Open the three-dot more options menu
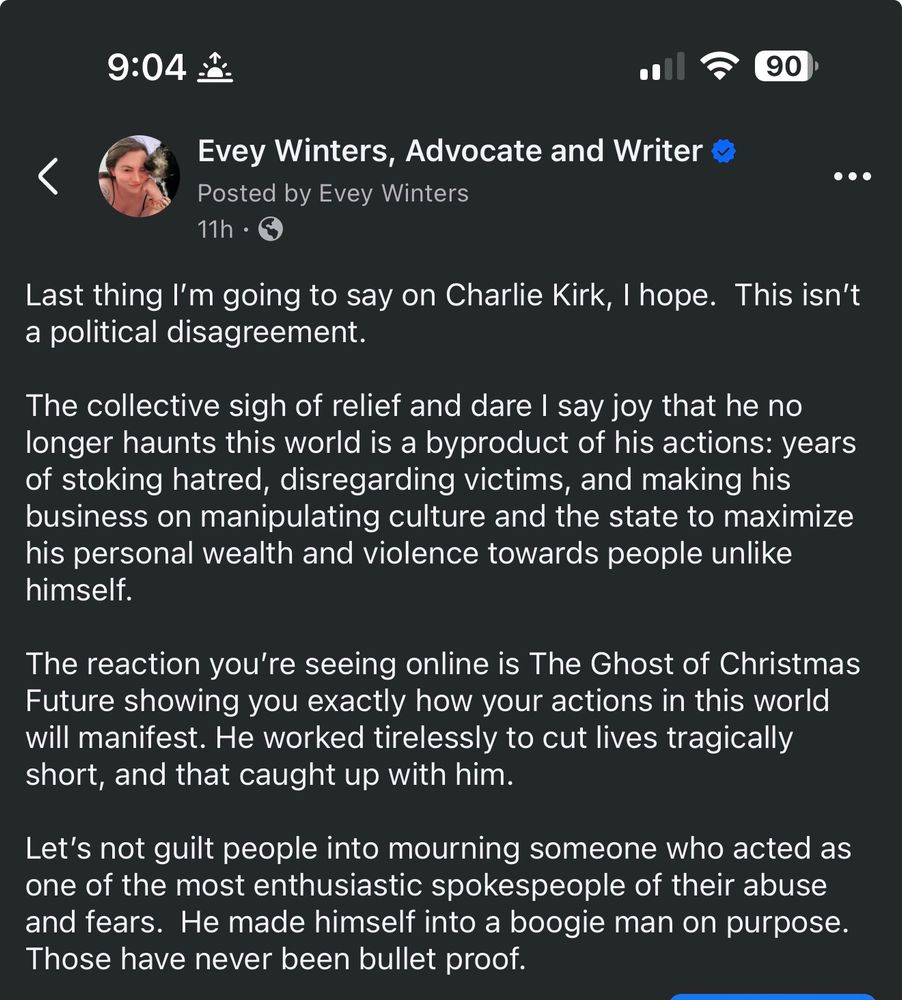This screenshot has width=902, height=1000. (852, 177)
